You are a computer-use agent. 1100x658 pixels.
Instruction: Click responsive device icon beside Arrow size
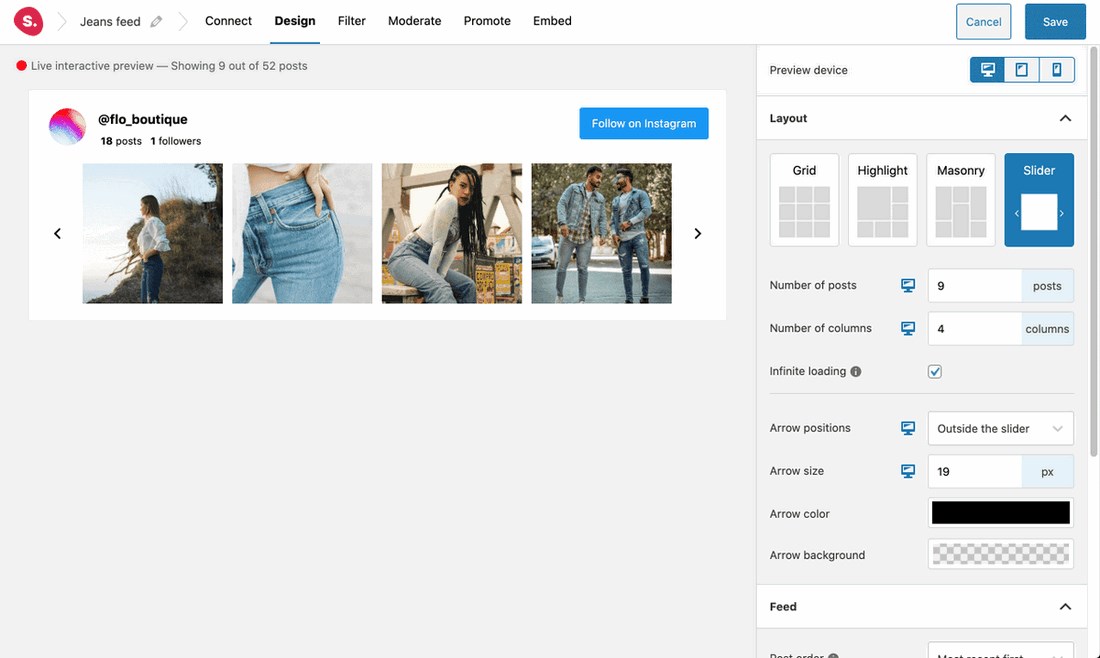pos(908,471)
